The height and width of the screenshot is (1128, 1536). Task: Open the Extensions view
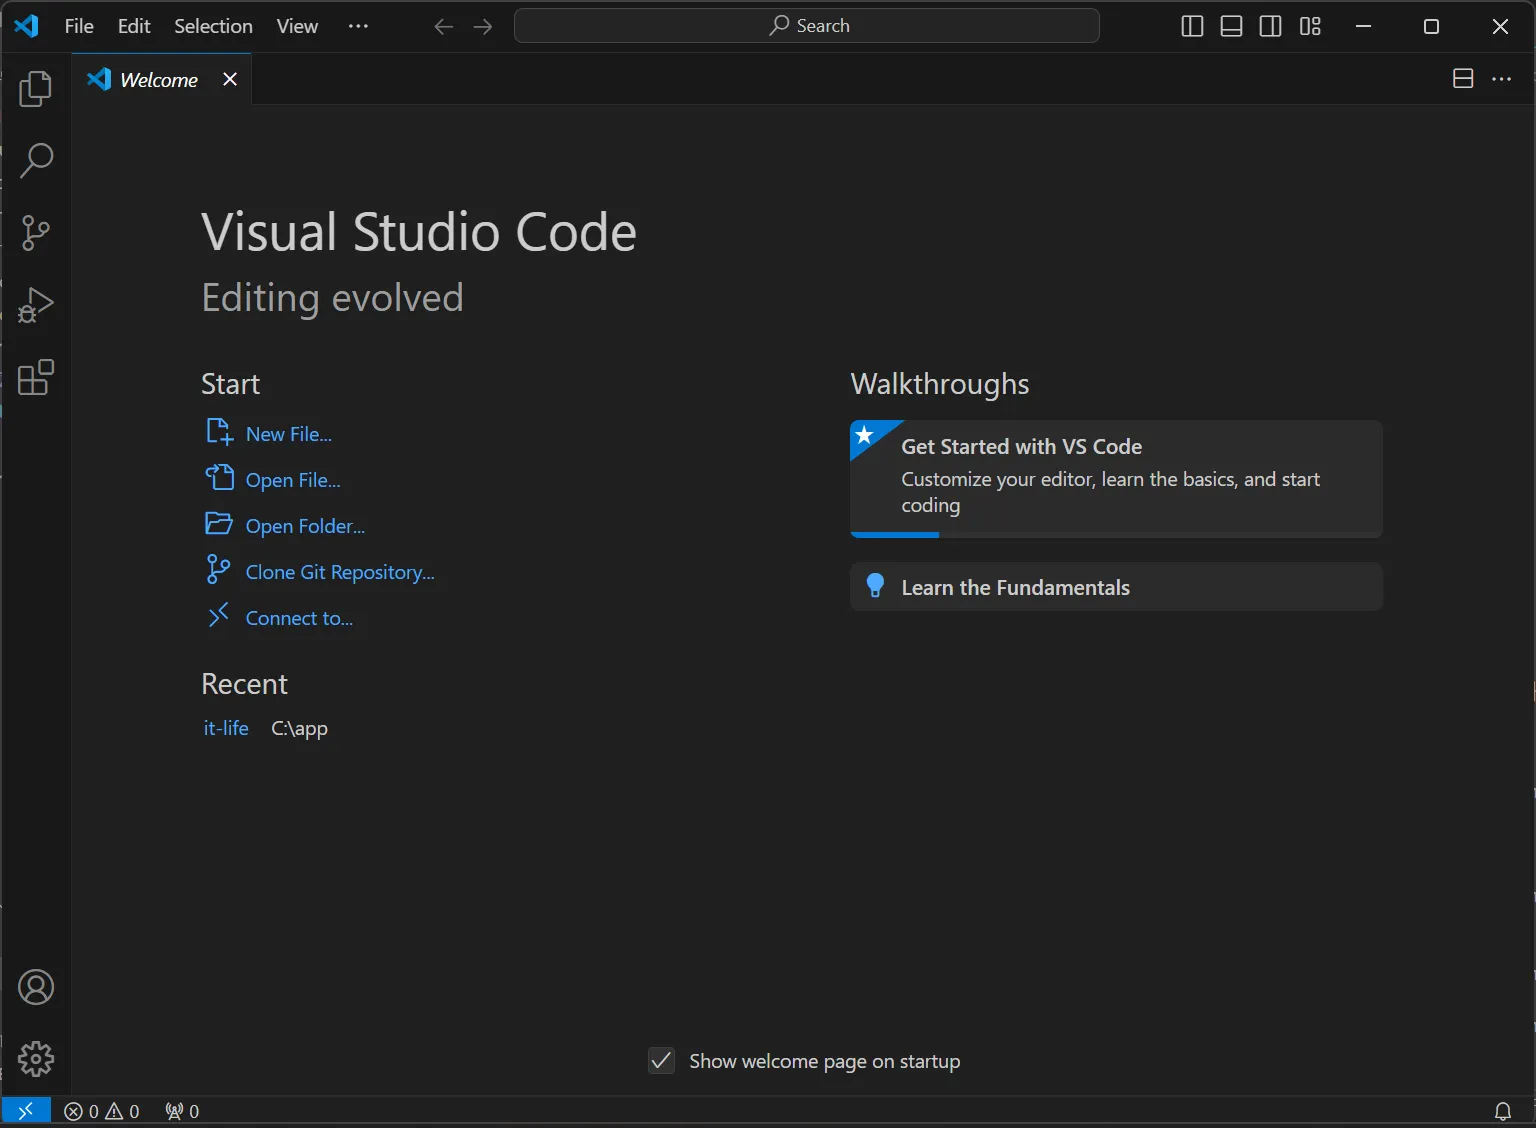click(x=36, y=377)
